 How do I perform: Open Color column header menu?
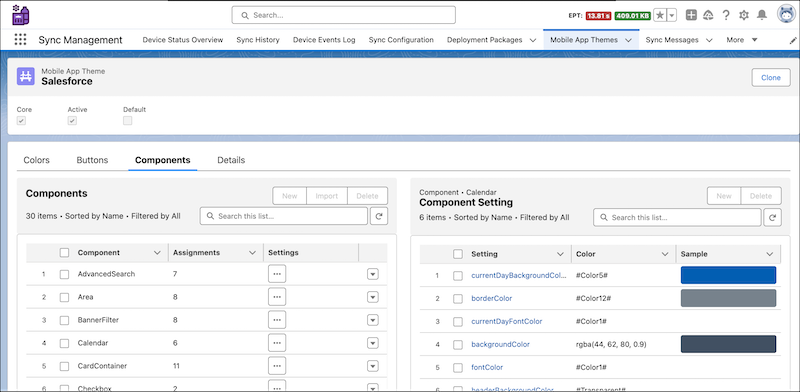[x=665, y=254]
